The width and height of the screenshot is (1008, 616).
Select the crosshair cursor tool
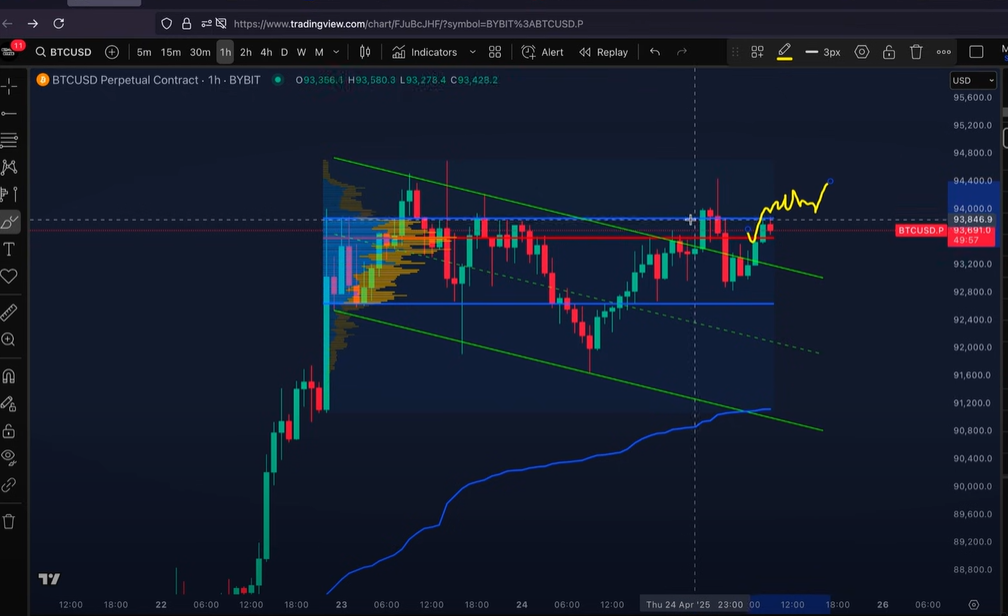[x=9, y=86]
